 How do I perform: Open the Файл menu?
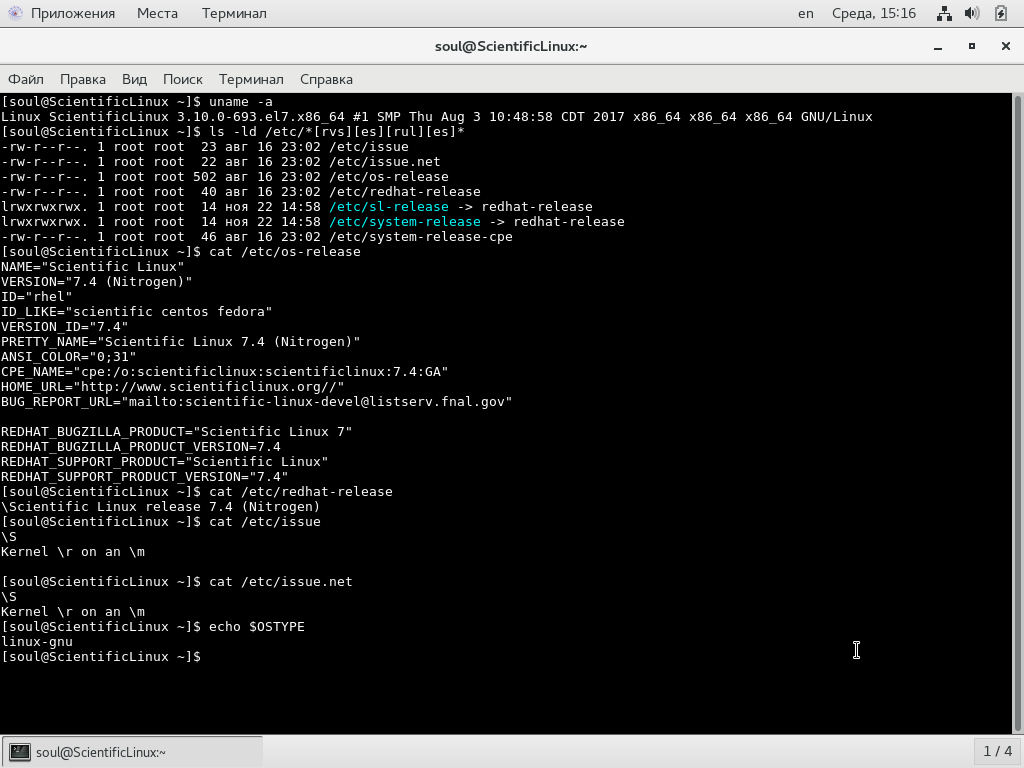pyautogui.click(x=25, y=79)
